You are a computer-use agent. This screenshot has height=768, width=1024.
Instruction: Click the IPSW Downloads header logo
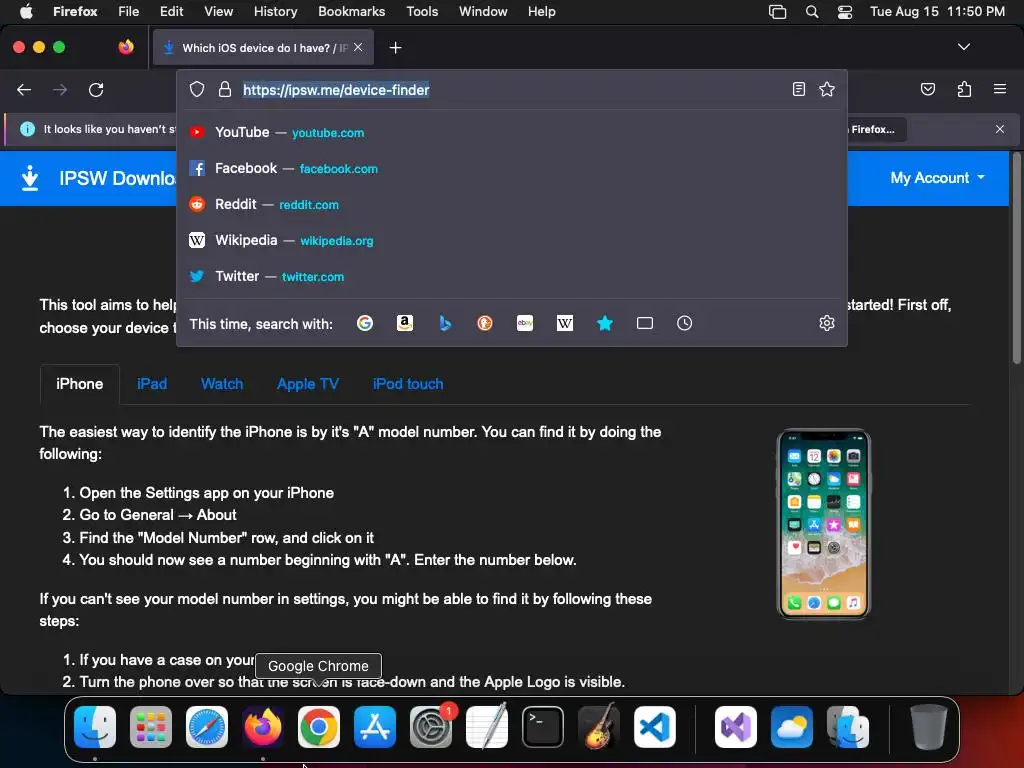(97, 178)
